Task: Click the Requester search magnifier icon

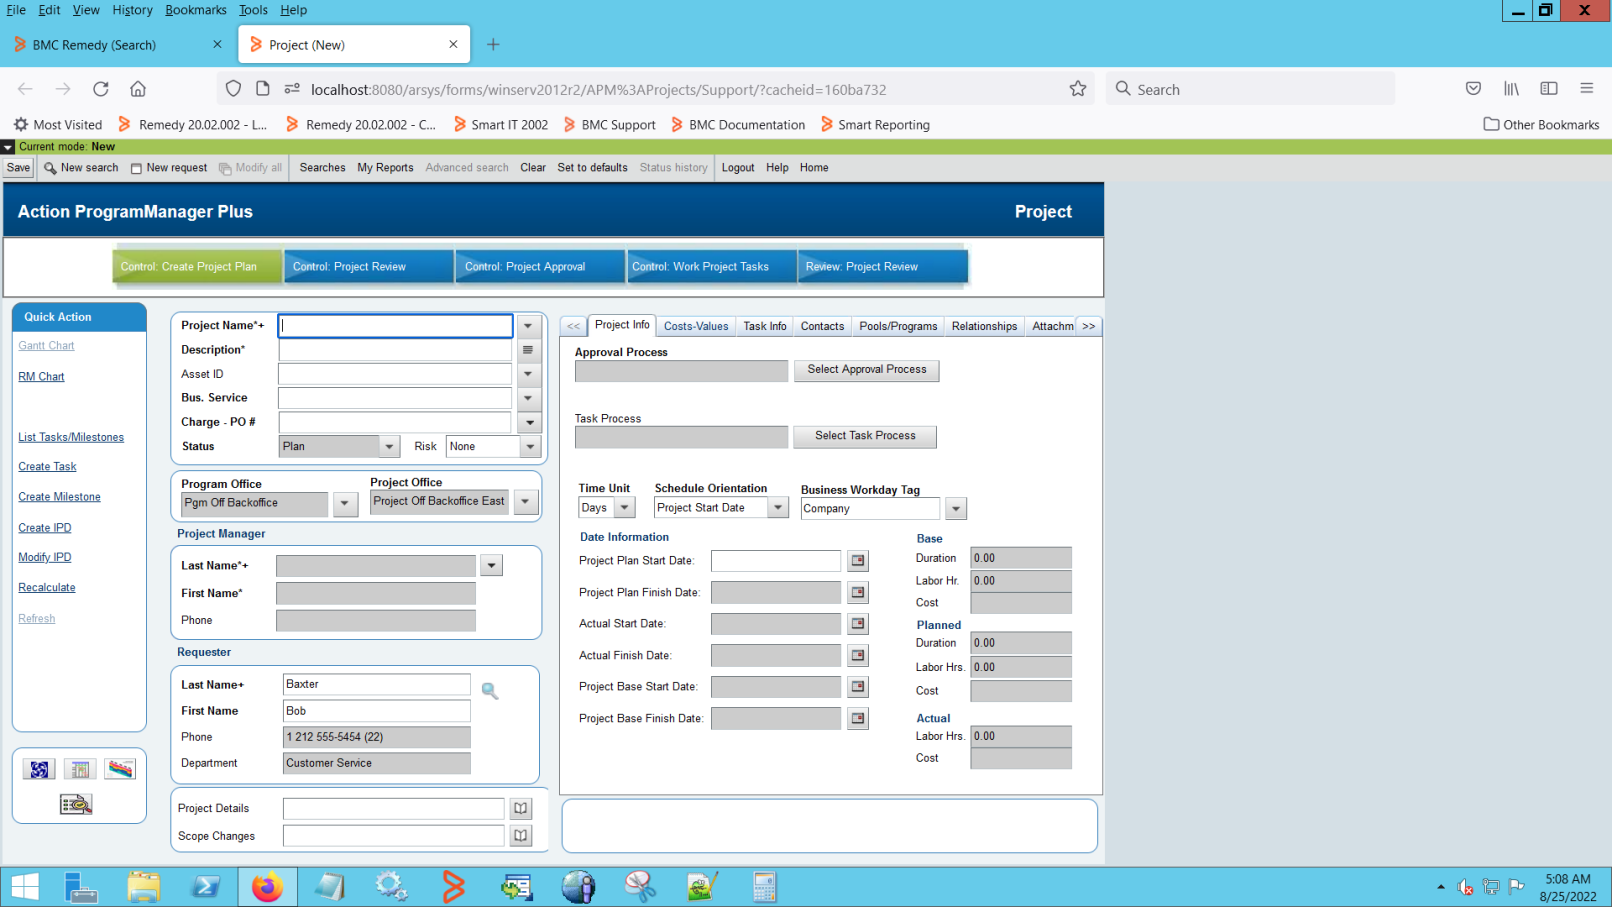Action: 490,691
